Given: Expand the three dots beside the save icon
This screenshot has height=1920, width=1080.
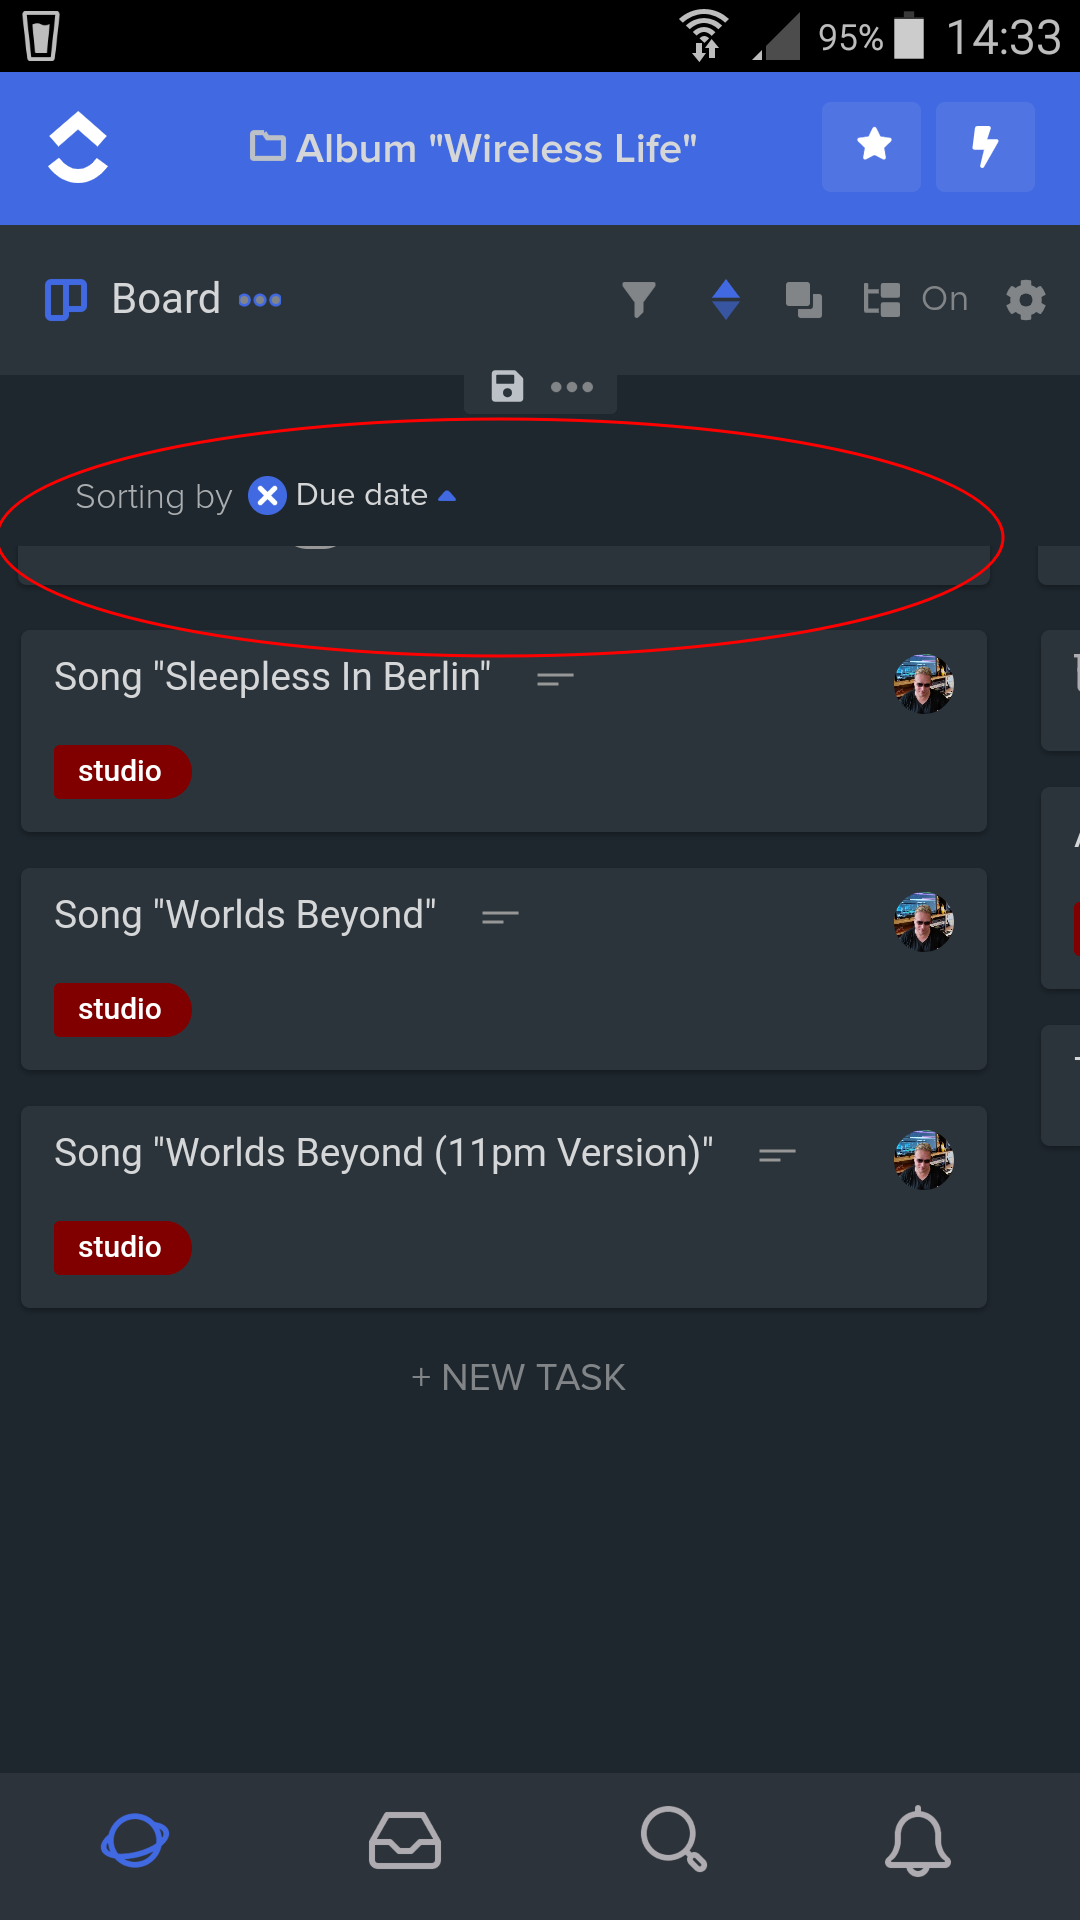Looking at the screenshot, I should 572,387.
